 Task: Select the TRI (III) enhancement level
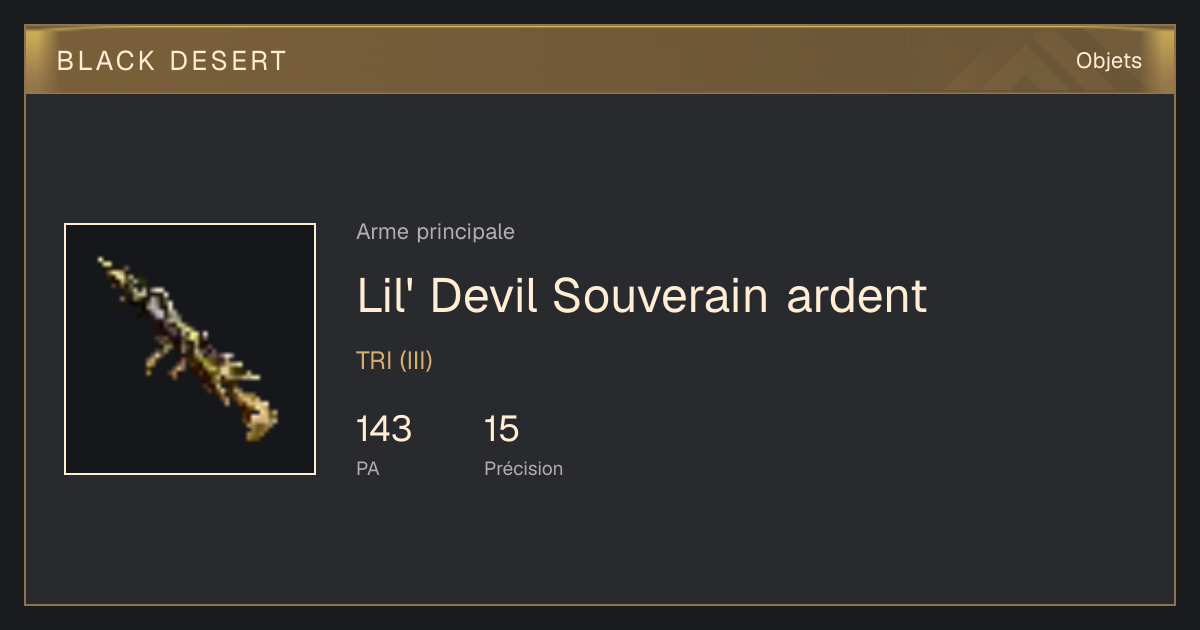394,361
